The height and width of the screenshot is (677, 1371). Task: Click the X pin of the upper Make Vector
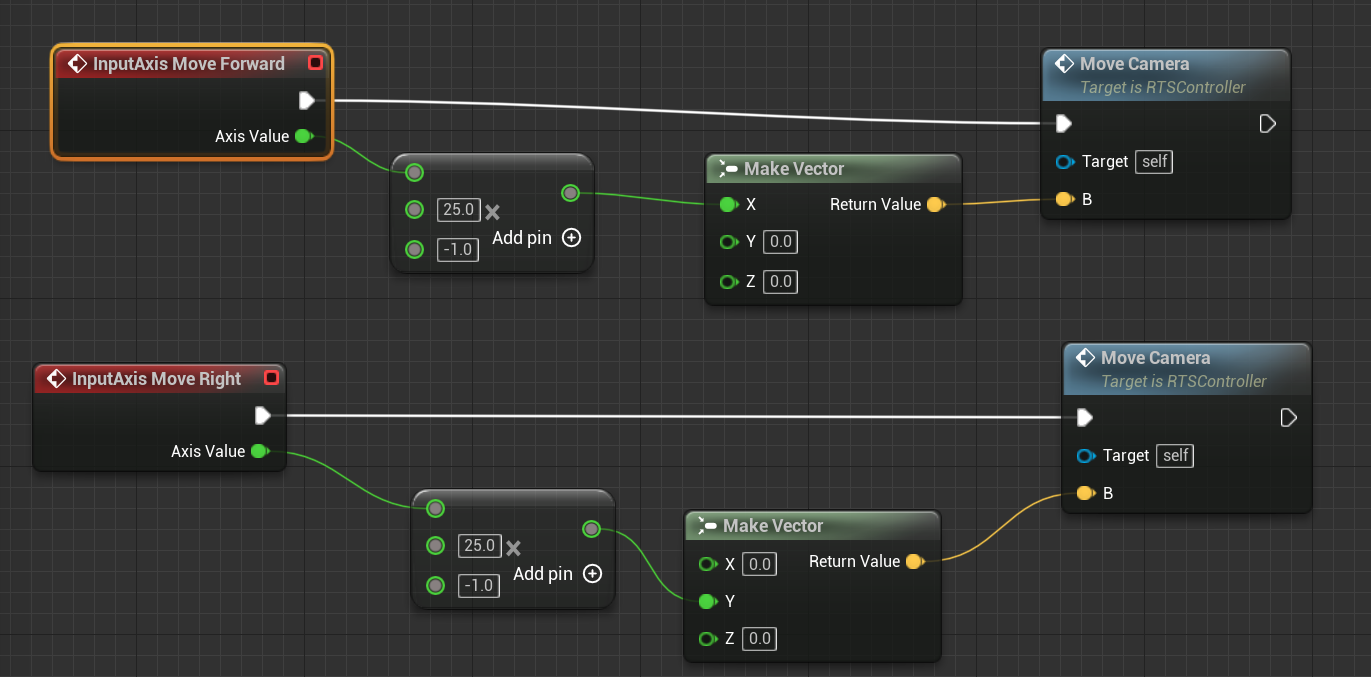pyautogui.click(x=729, y=204)
